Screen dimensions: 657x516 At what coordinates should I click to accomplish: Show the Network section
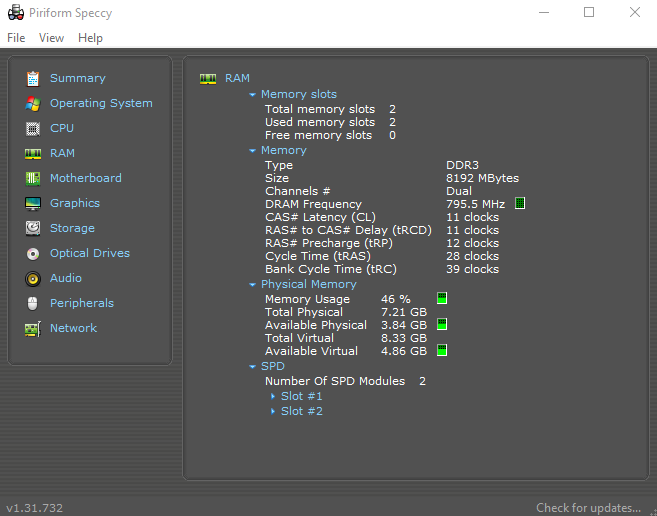point(73,328)
